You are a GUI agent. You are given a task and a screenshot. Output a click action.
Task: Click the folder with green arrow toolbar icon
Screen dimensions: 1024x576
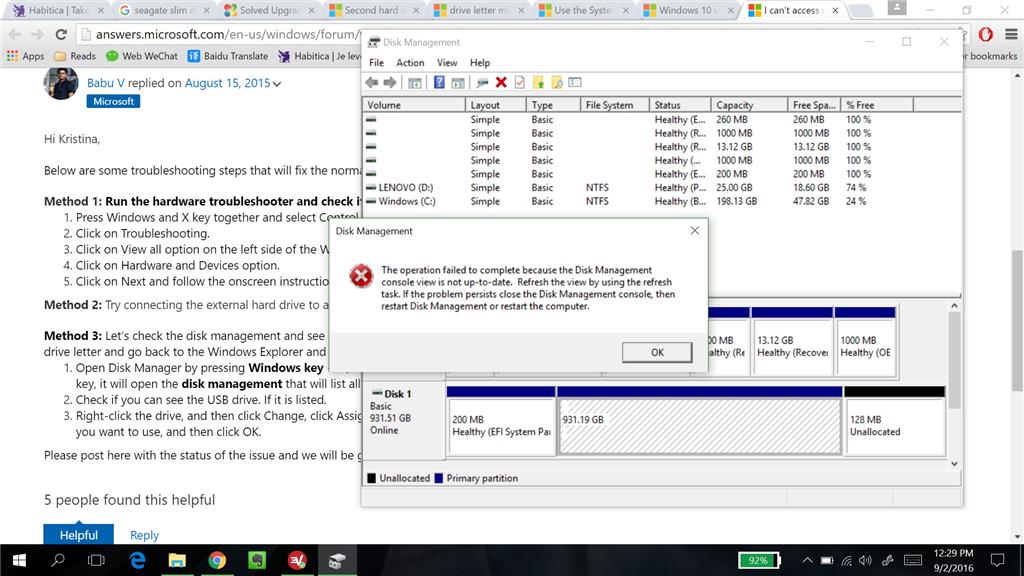(538, 82)
